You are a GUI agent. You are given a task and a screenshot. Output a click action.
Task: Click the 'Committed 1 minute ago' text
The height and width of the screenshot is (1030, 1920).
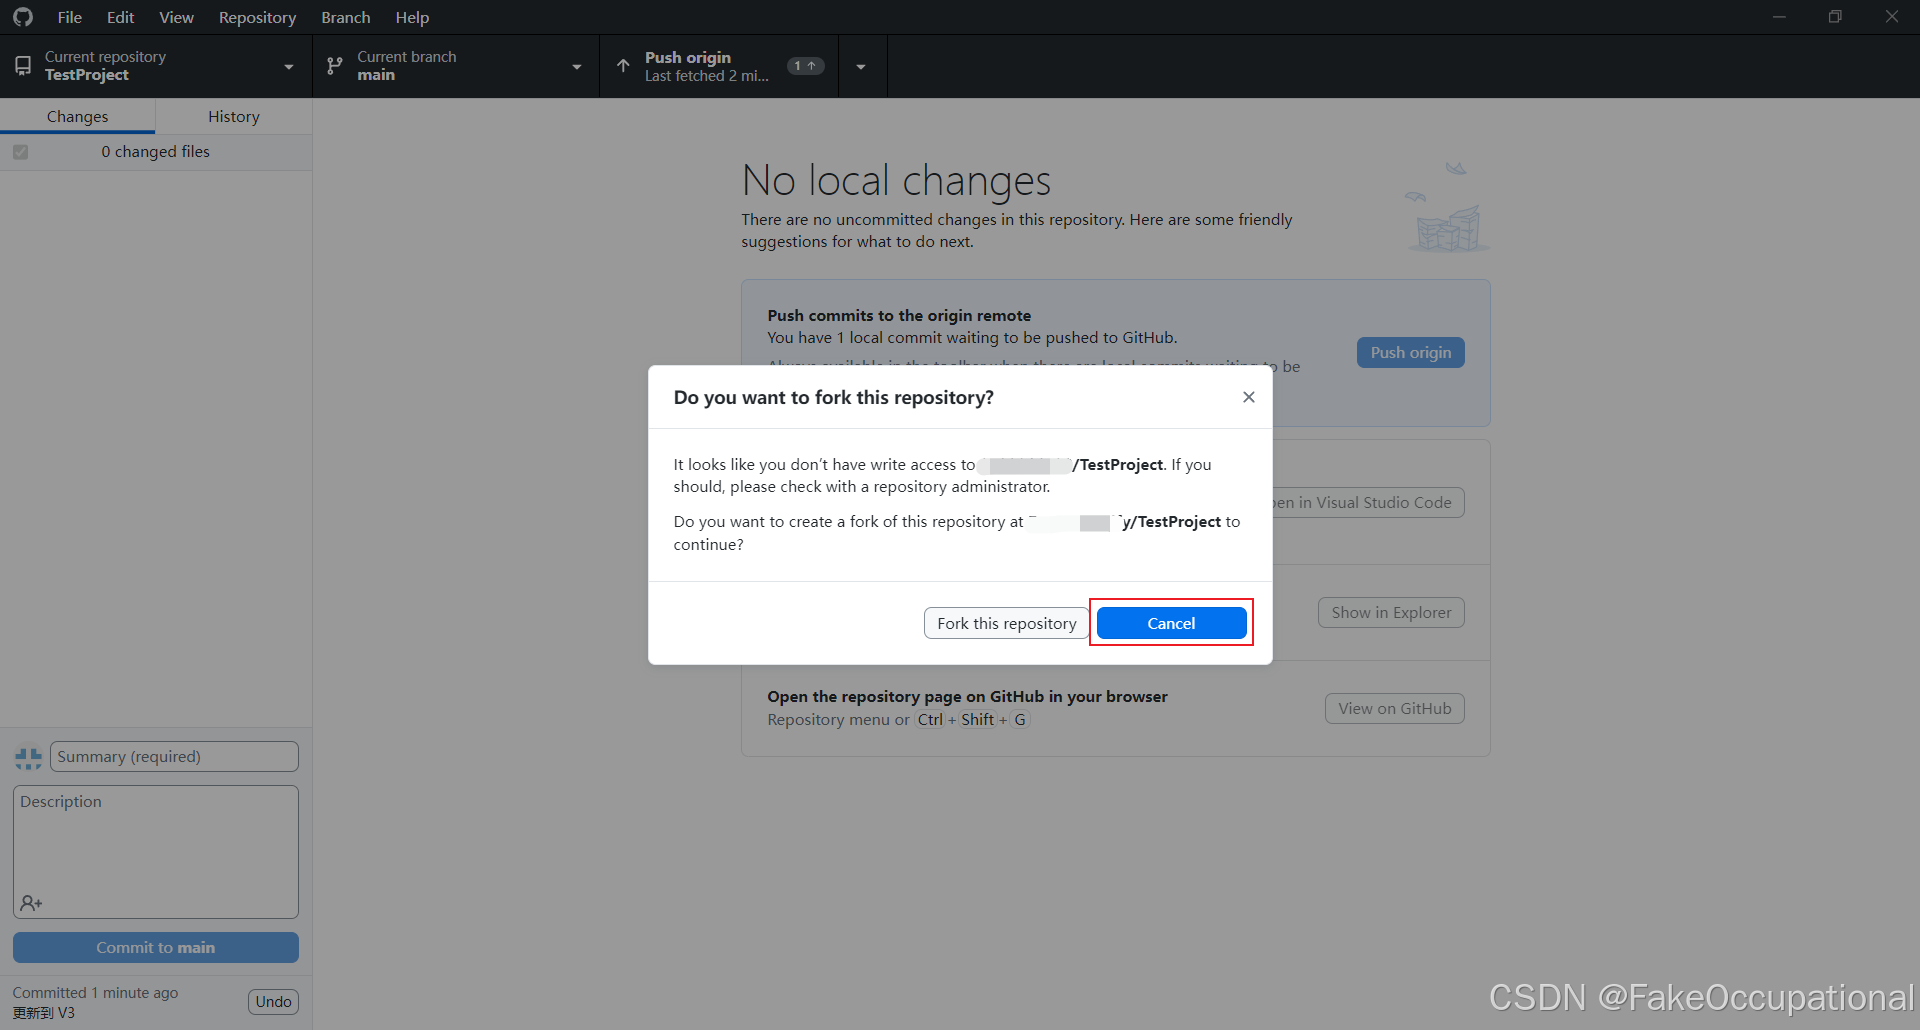click(x=95, y=992)
